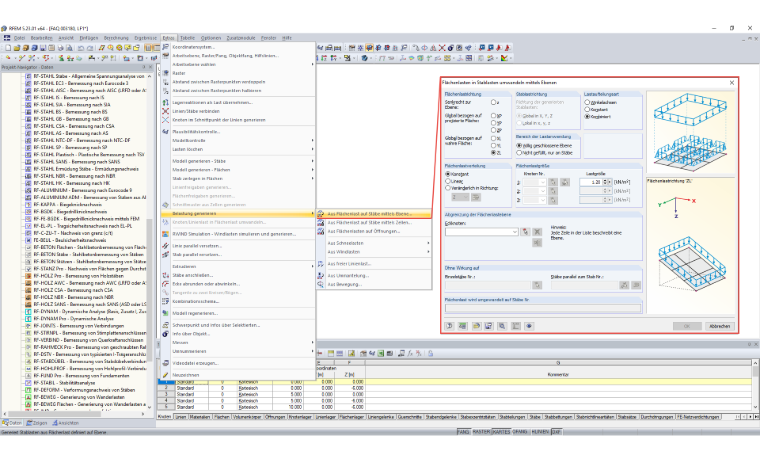
Task: Click the Koordinatensystem menu icon
Action: (x=165, y=47)
